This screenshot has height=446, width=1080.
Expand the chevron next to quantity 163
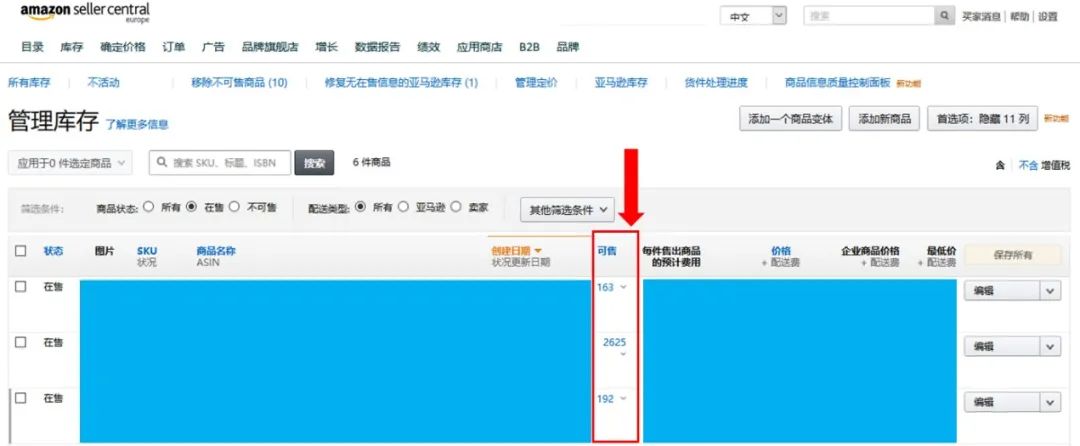(625, 288)
